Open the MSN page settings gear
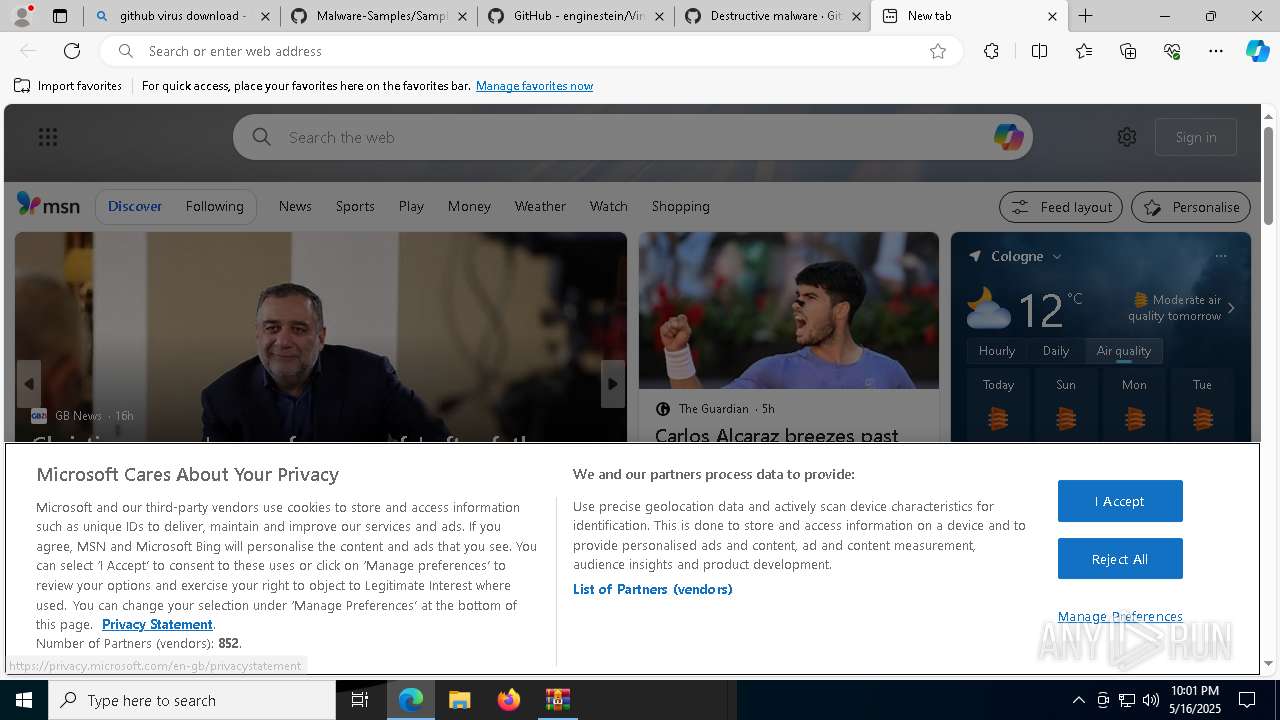1280x720 pixels. tap(1127, 137)
